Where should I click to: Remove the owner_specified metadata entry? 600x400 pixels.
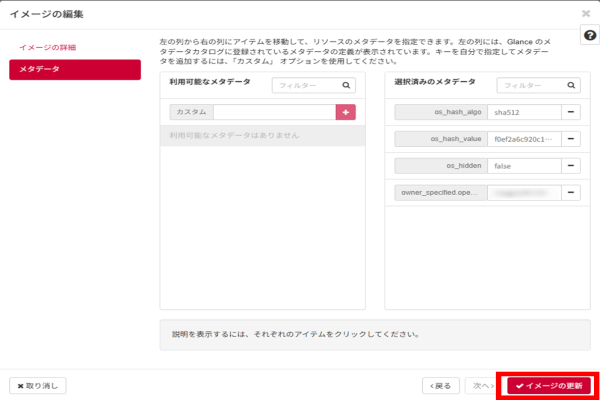click(571, 192)
